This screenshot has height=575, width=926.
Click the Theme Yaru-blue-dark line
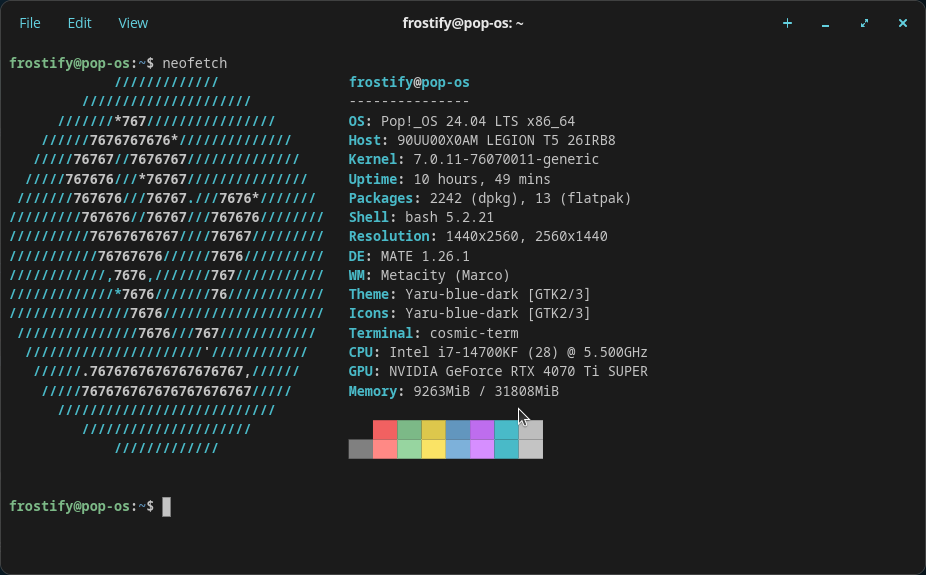469,294
